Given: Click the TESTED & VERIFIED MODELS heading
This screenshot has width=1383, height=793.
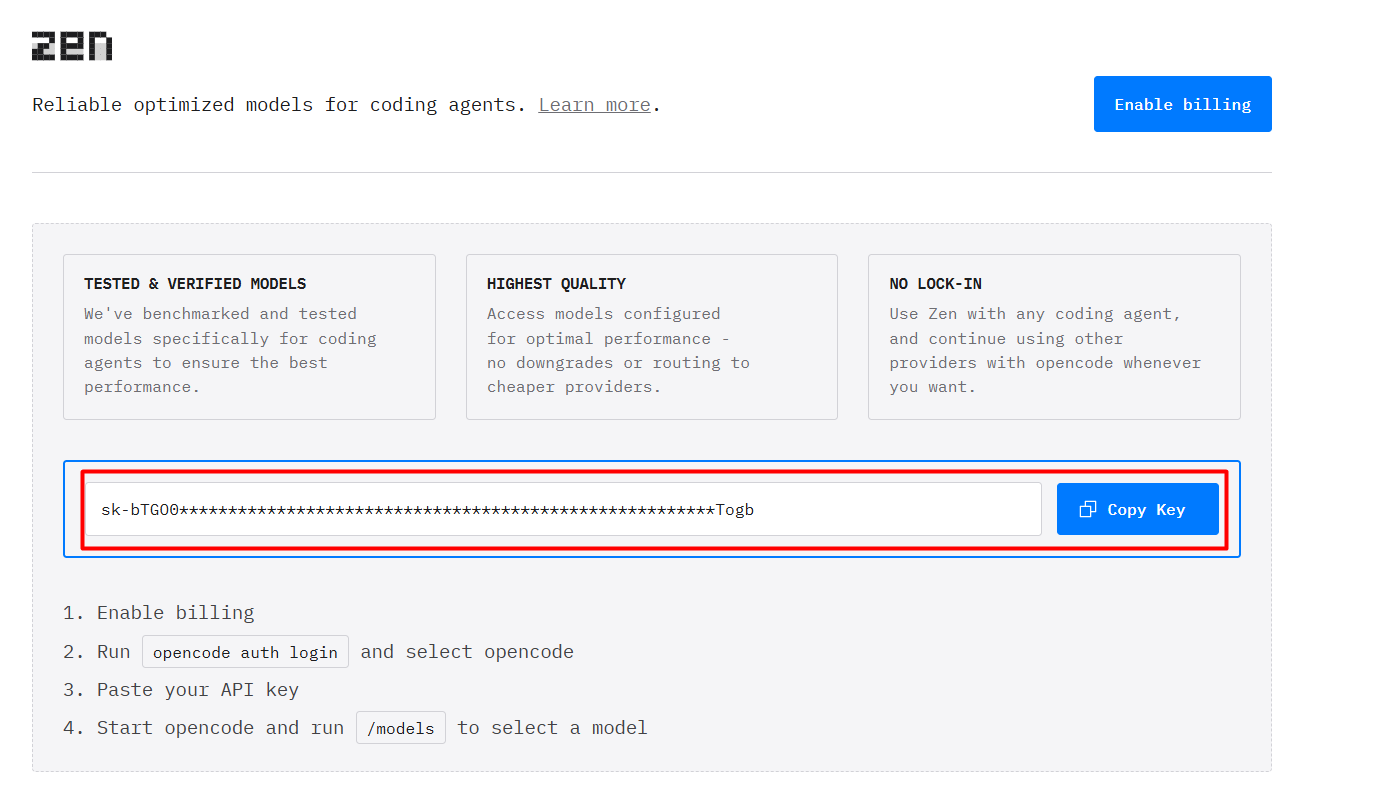Looking at the screenshot, I should coord(195,284).
